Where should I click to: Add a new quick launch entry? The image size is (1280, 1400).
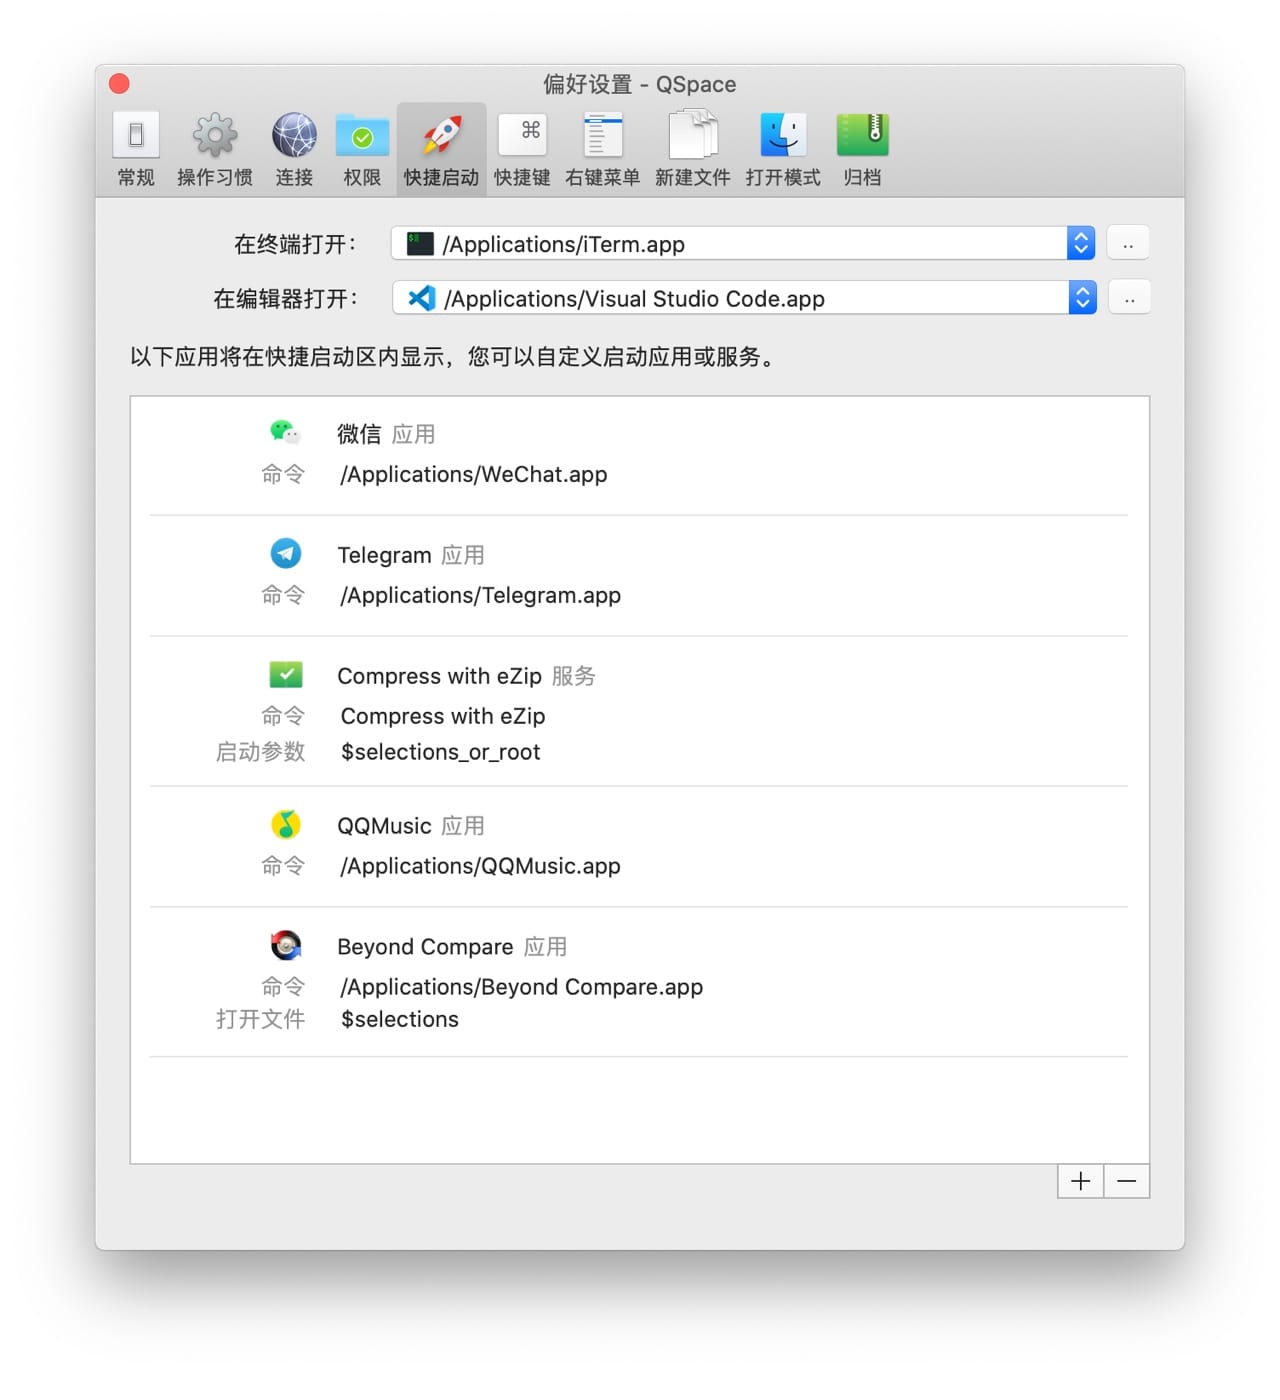click(x=1080, y=1181)
